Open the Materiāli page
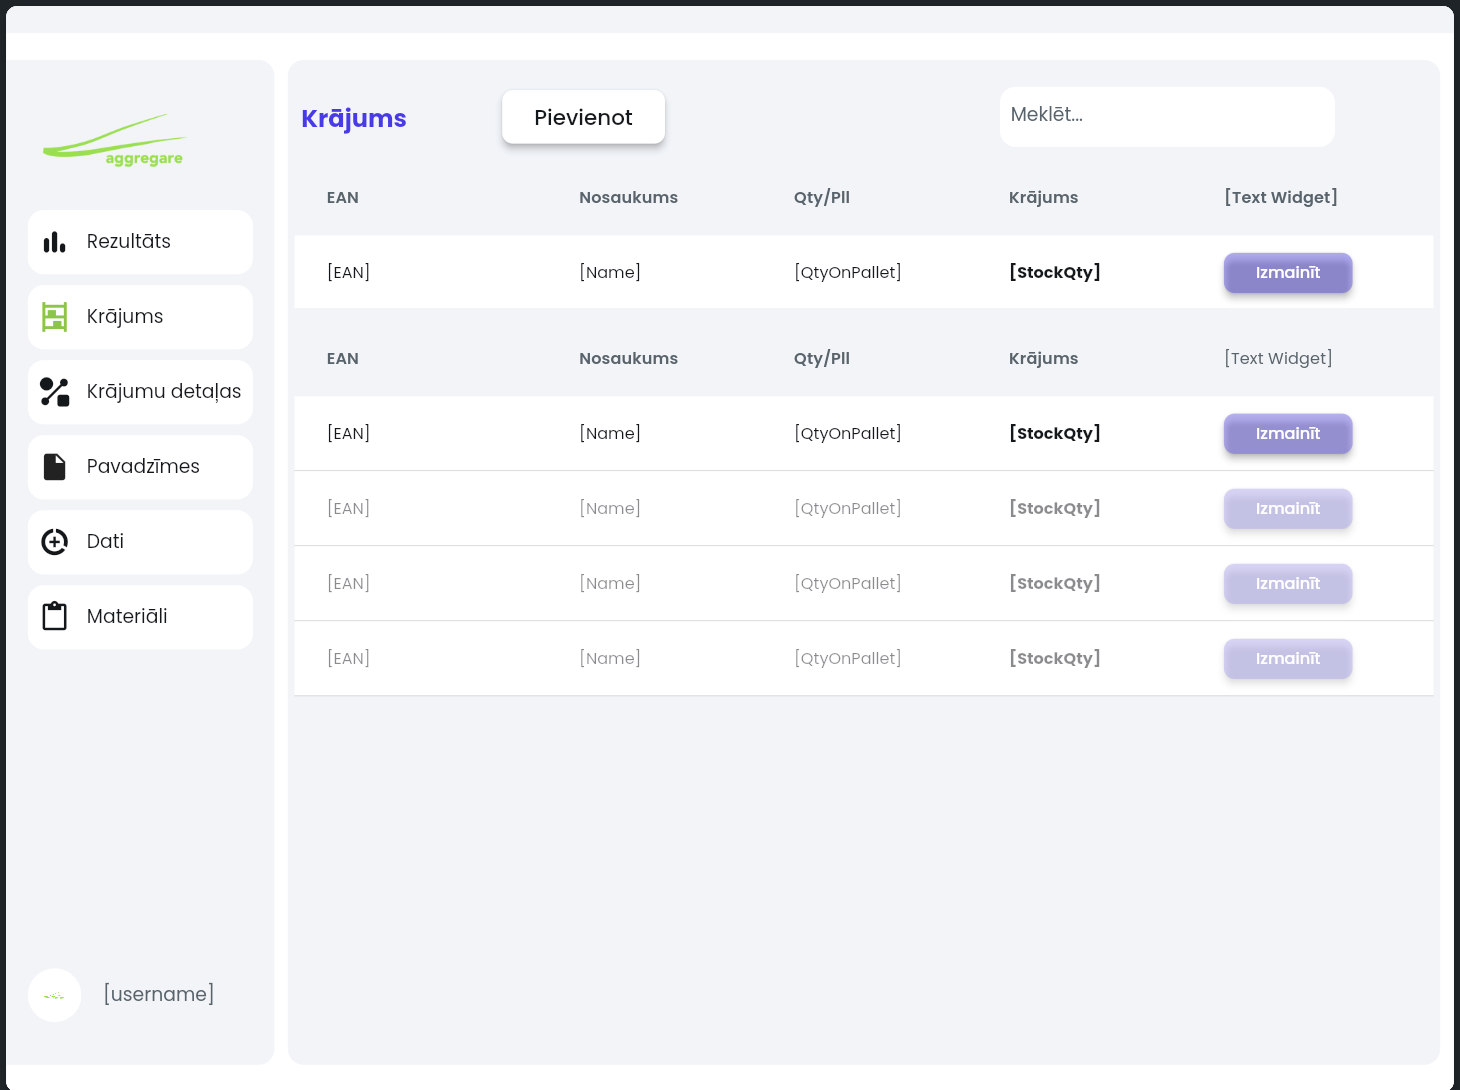1460x1090 pixels. (140, 617)
